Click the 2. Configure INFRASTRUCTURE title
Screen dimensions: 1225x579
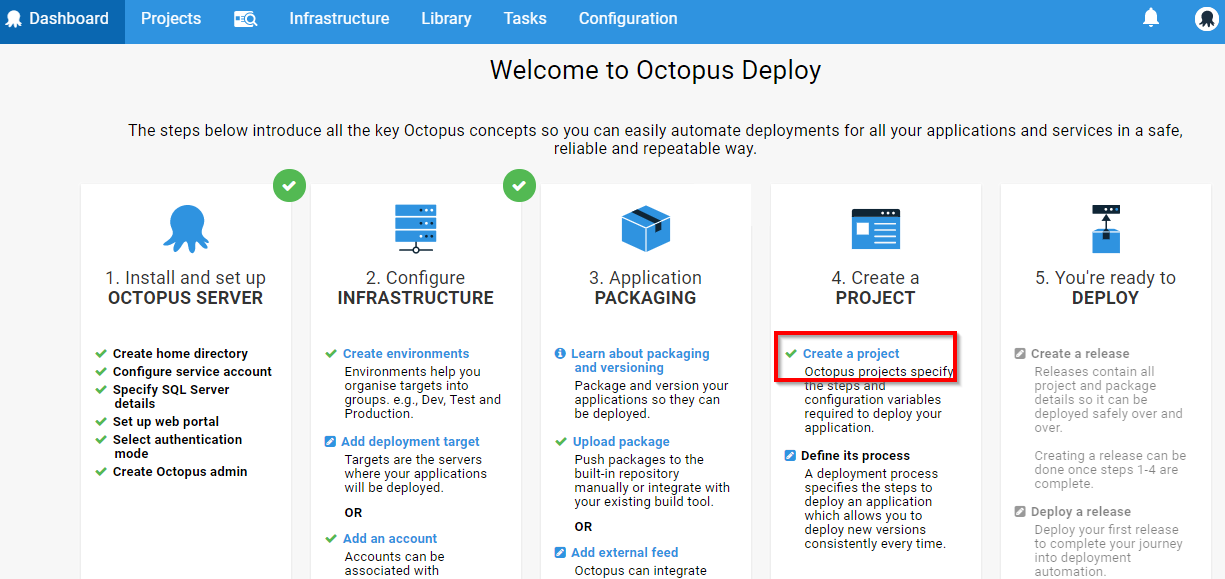[416, 288]
